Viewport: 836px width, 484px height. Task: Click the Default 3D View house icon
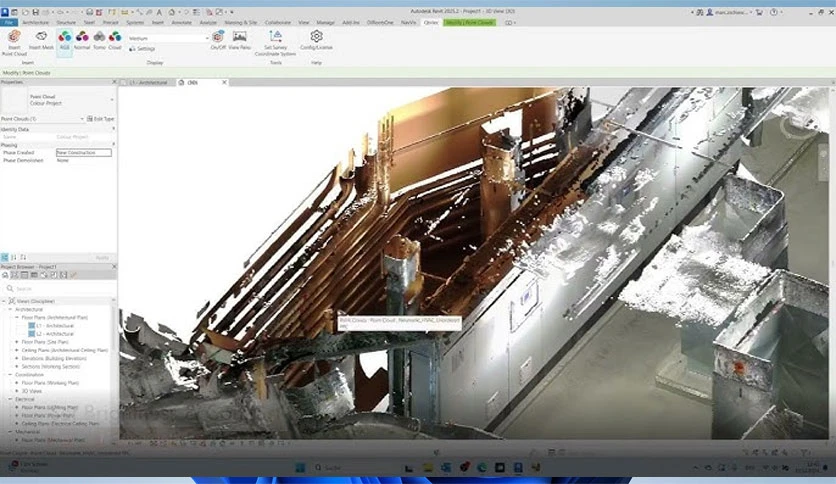(172, 12)
